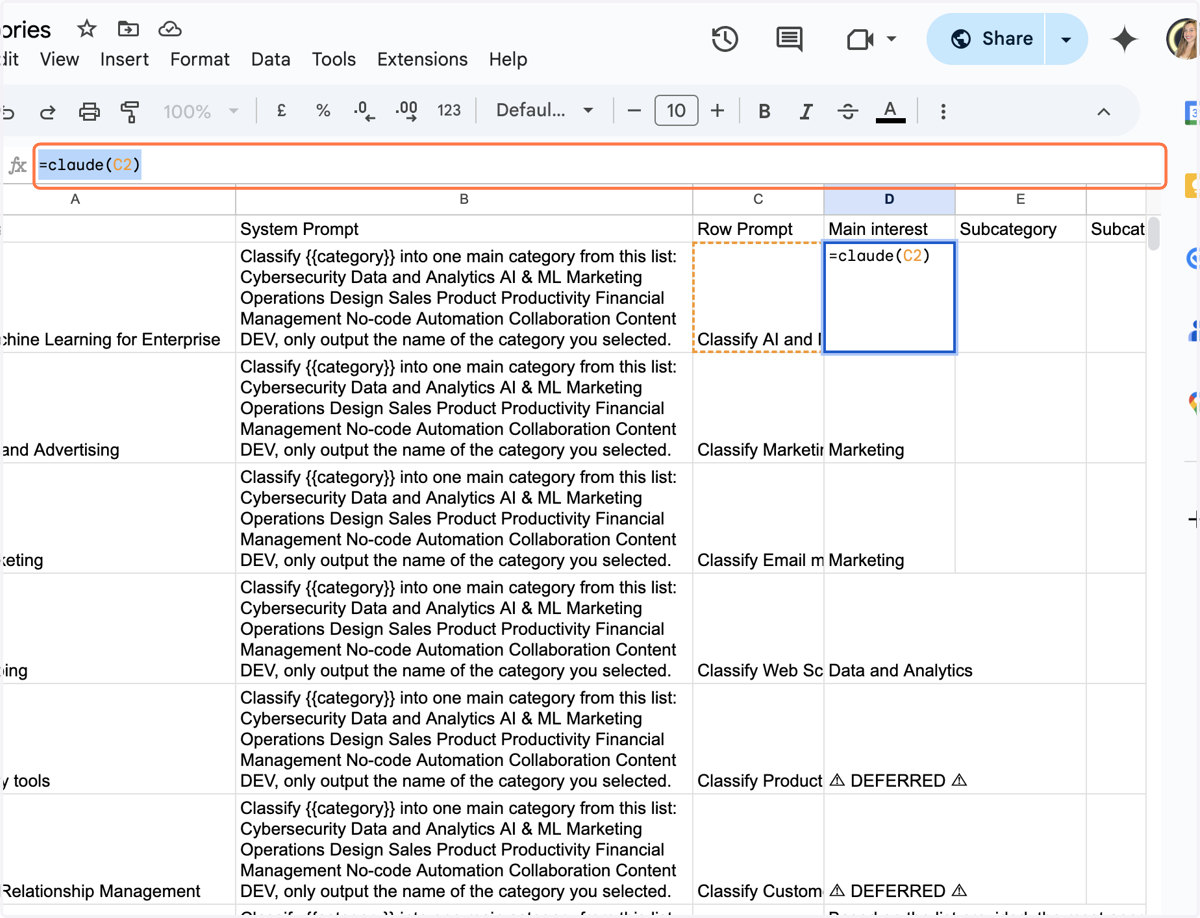
Task: Open the View menu
Action: point(59,59)
